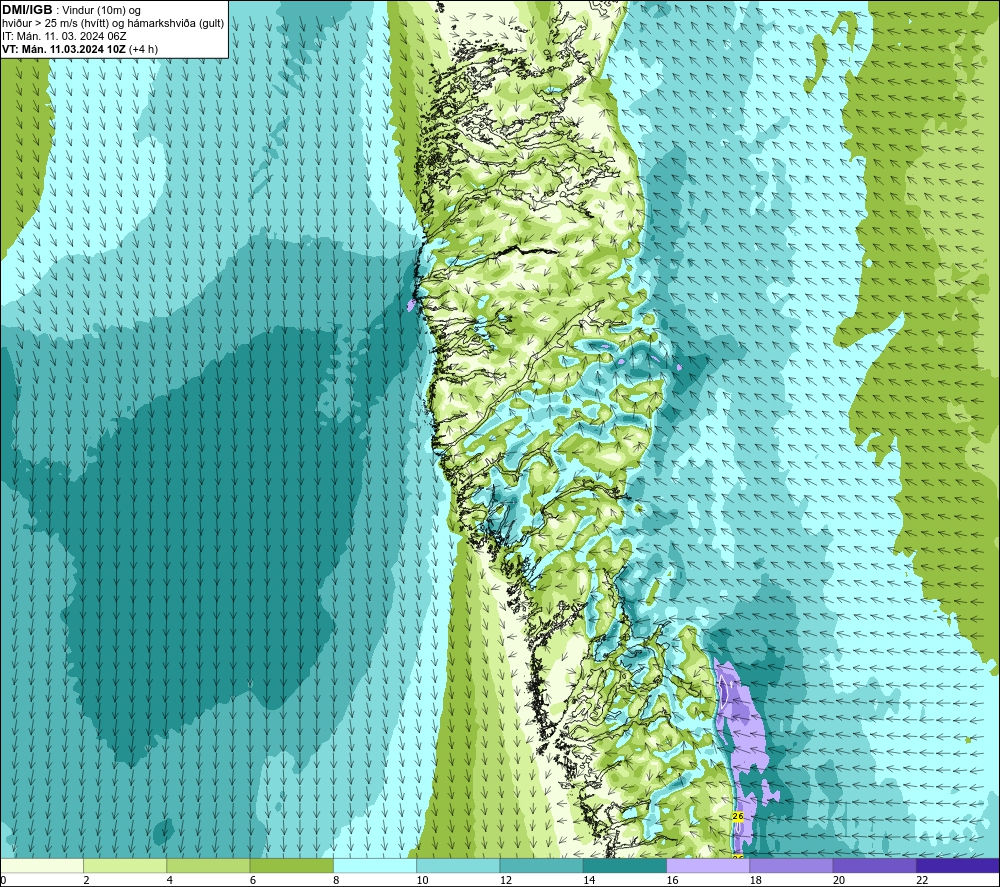Click the purple 20–22 m/s legend swatch

click(874, 865)
